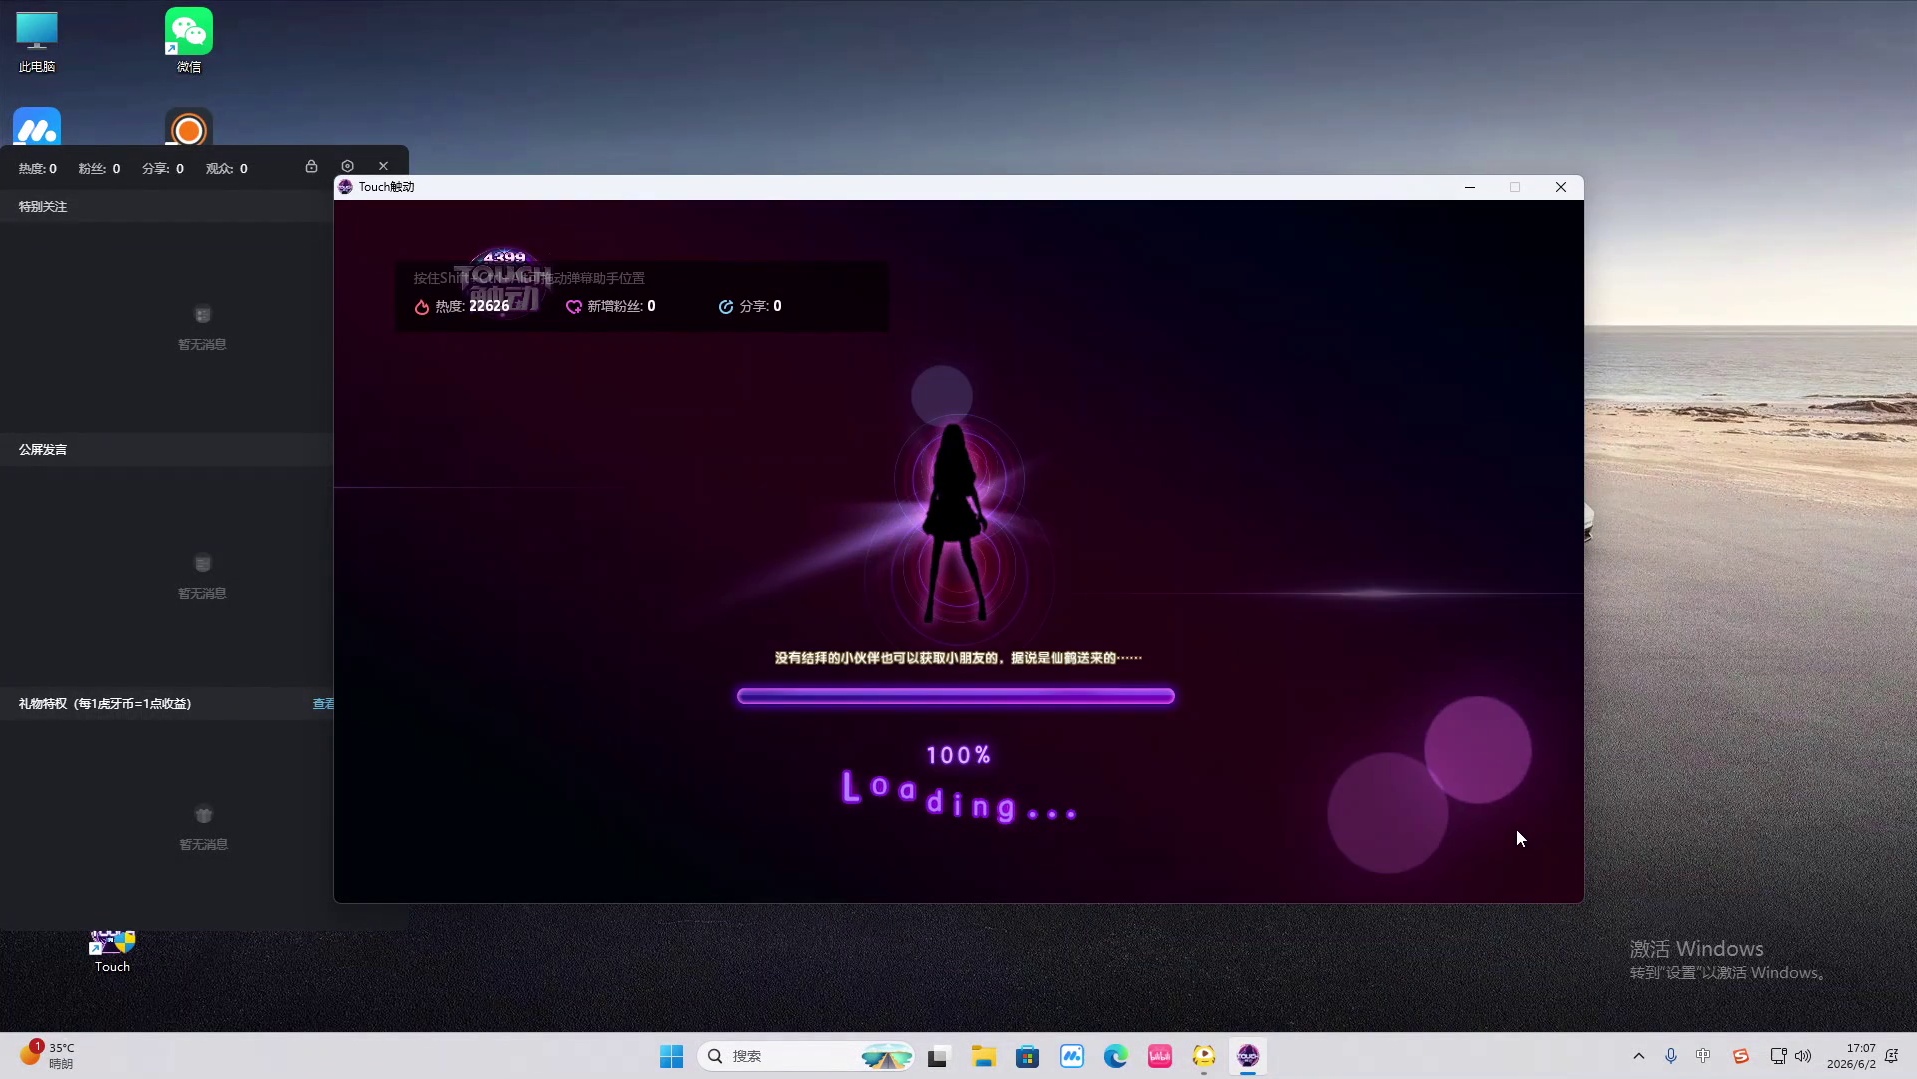Click the 100% loading percentage text
The width and height of the screenshot is (1917, 1079).
point(959,755)
